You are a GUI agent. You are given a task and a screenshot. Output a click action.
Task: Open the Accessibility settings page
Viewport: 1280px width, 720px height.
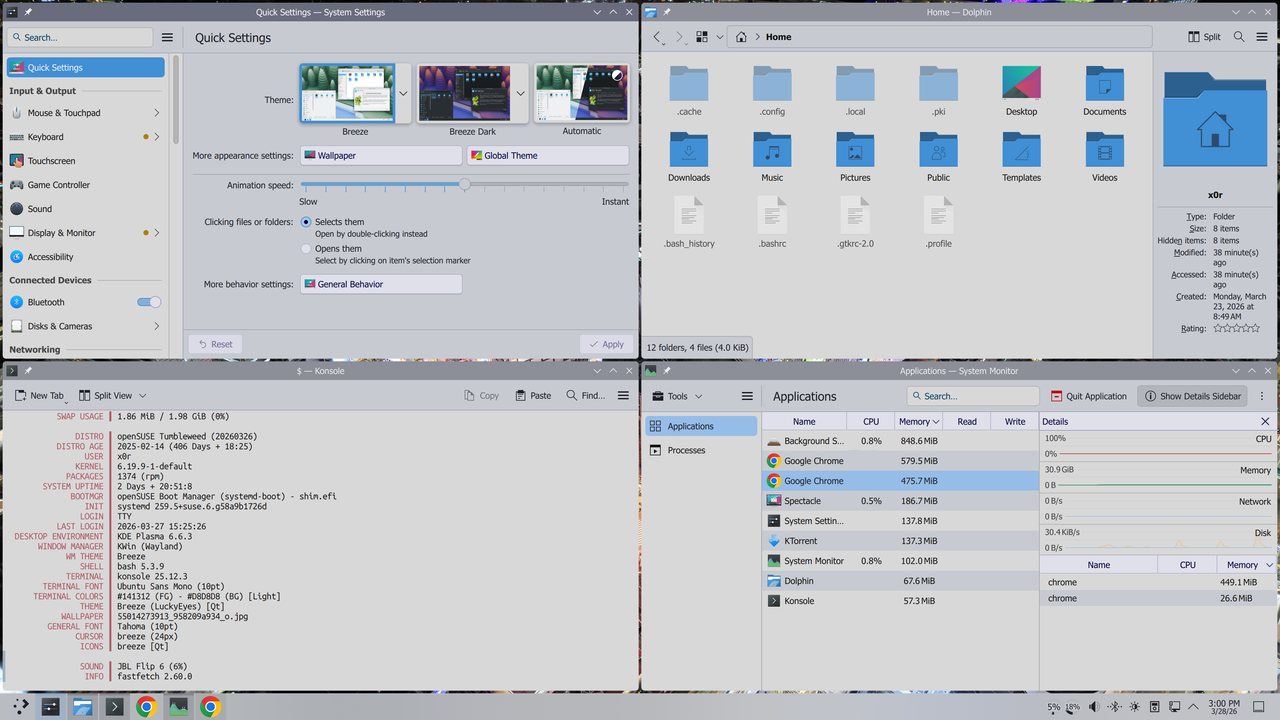point(85,257)
